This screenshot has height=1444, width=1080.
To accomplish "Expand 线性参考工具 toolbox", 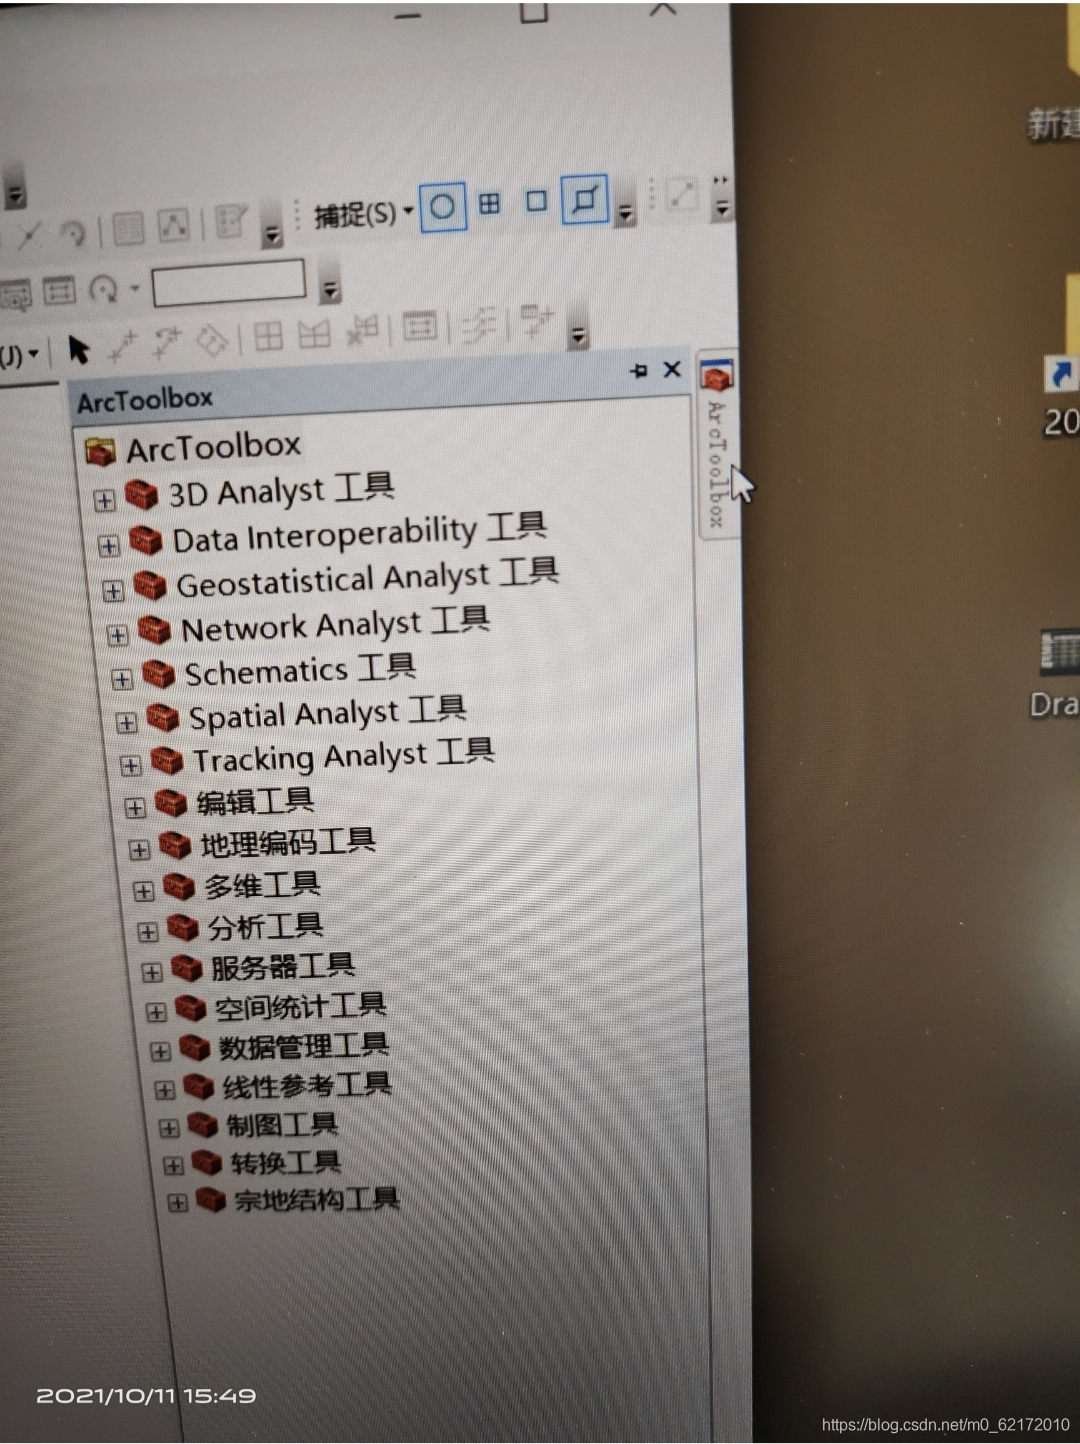I will tap(165, 1090).
